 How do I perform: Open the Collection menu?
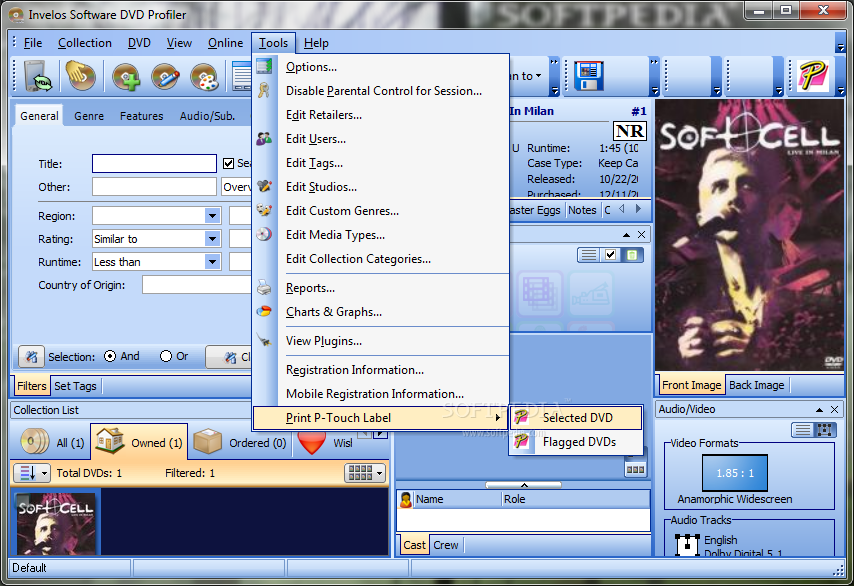pos(84,43)
